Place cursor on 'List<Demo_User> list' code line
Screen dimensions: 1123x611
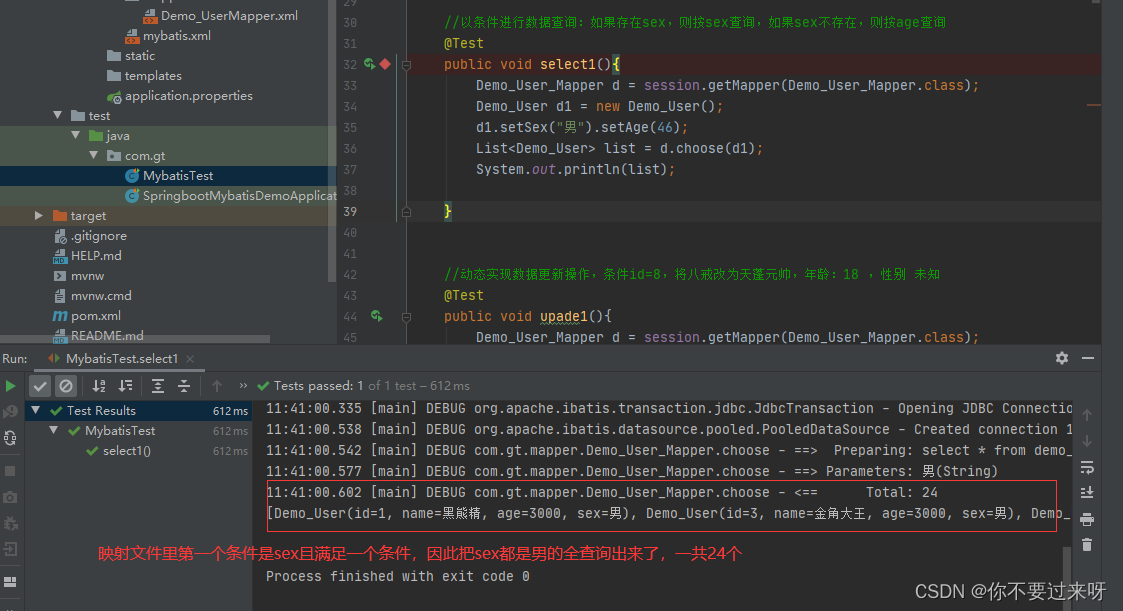(x=620, y=148)
